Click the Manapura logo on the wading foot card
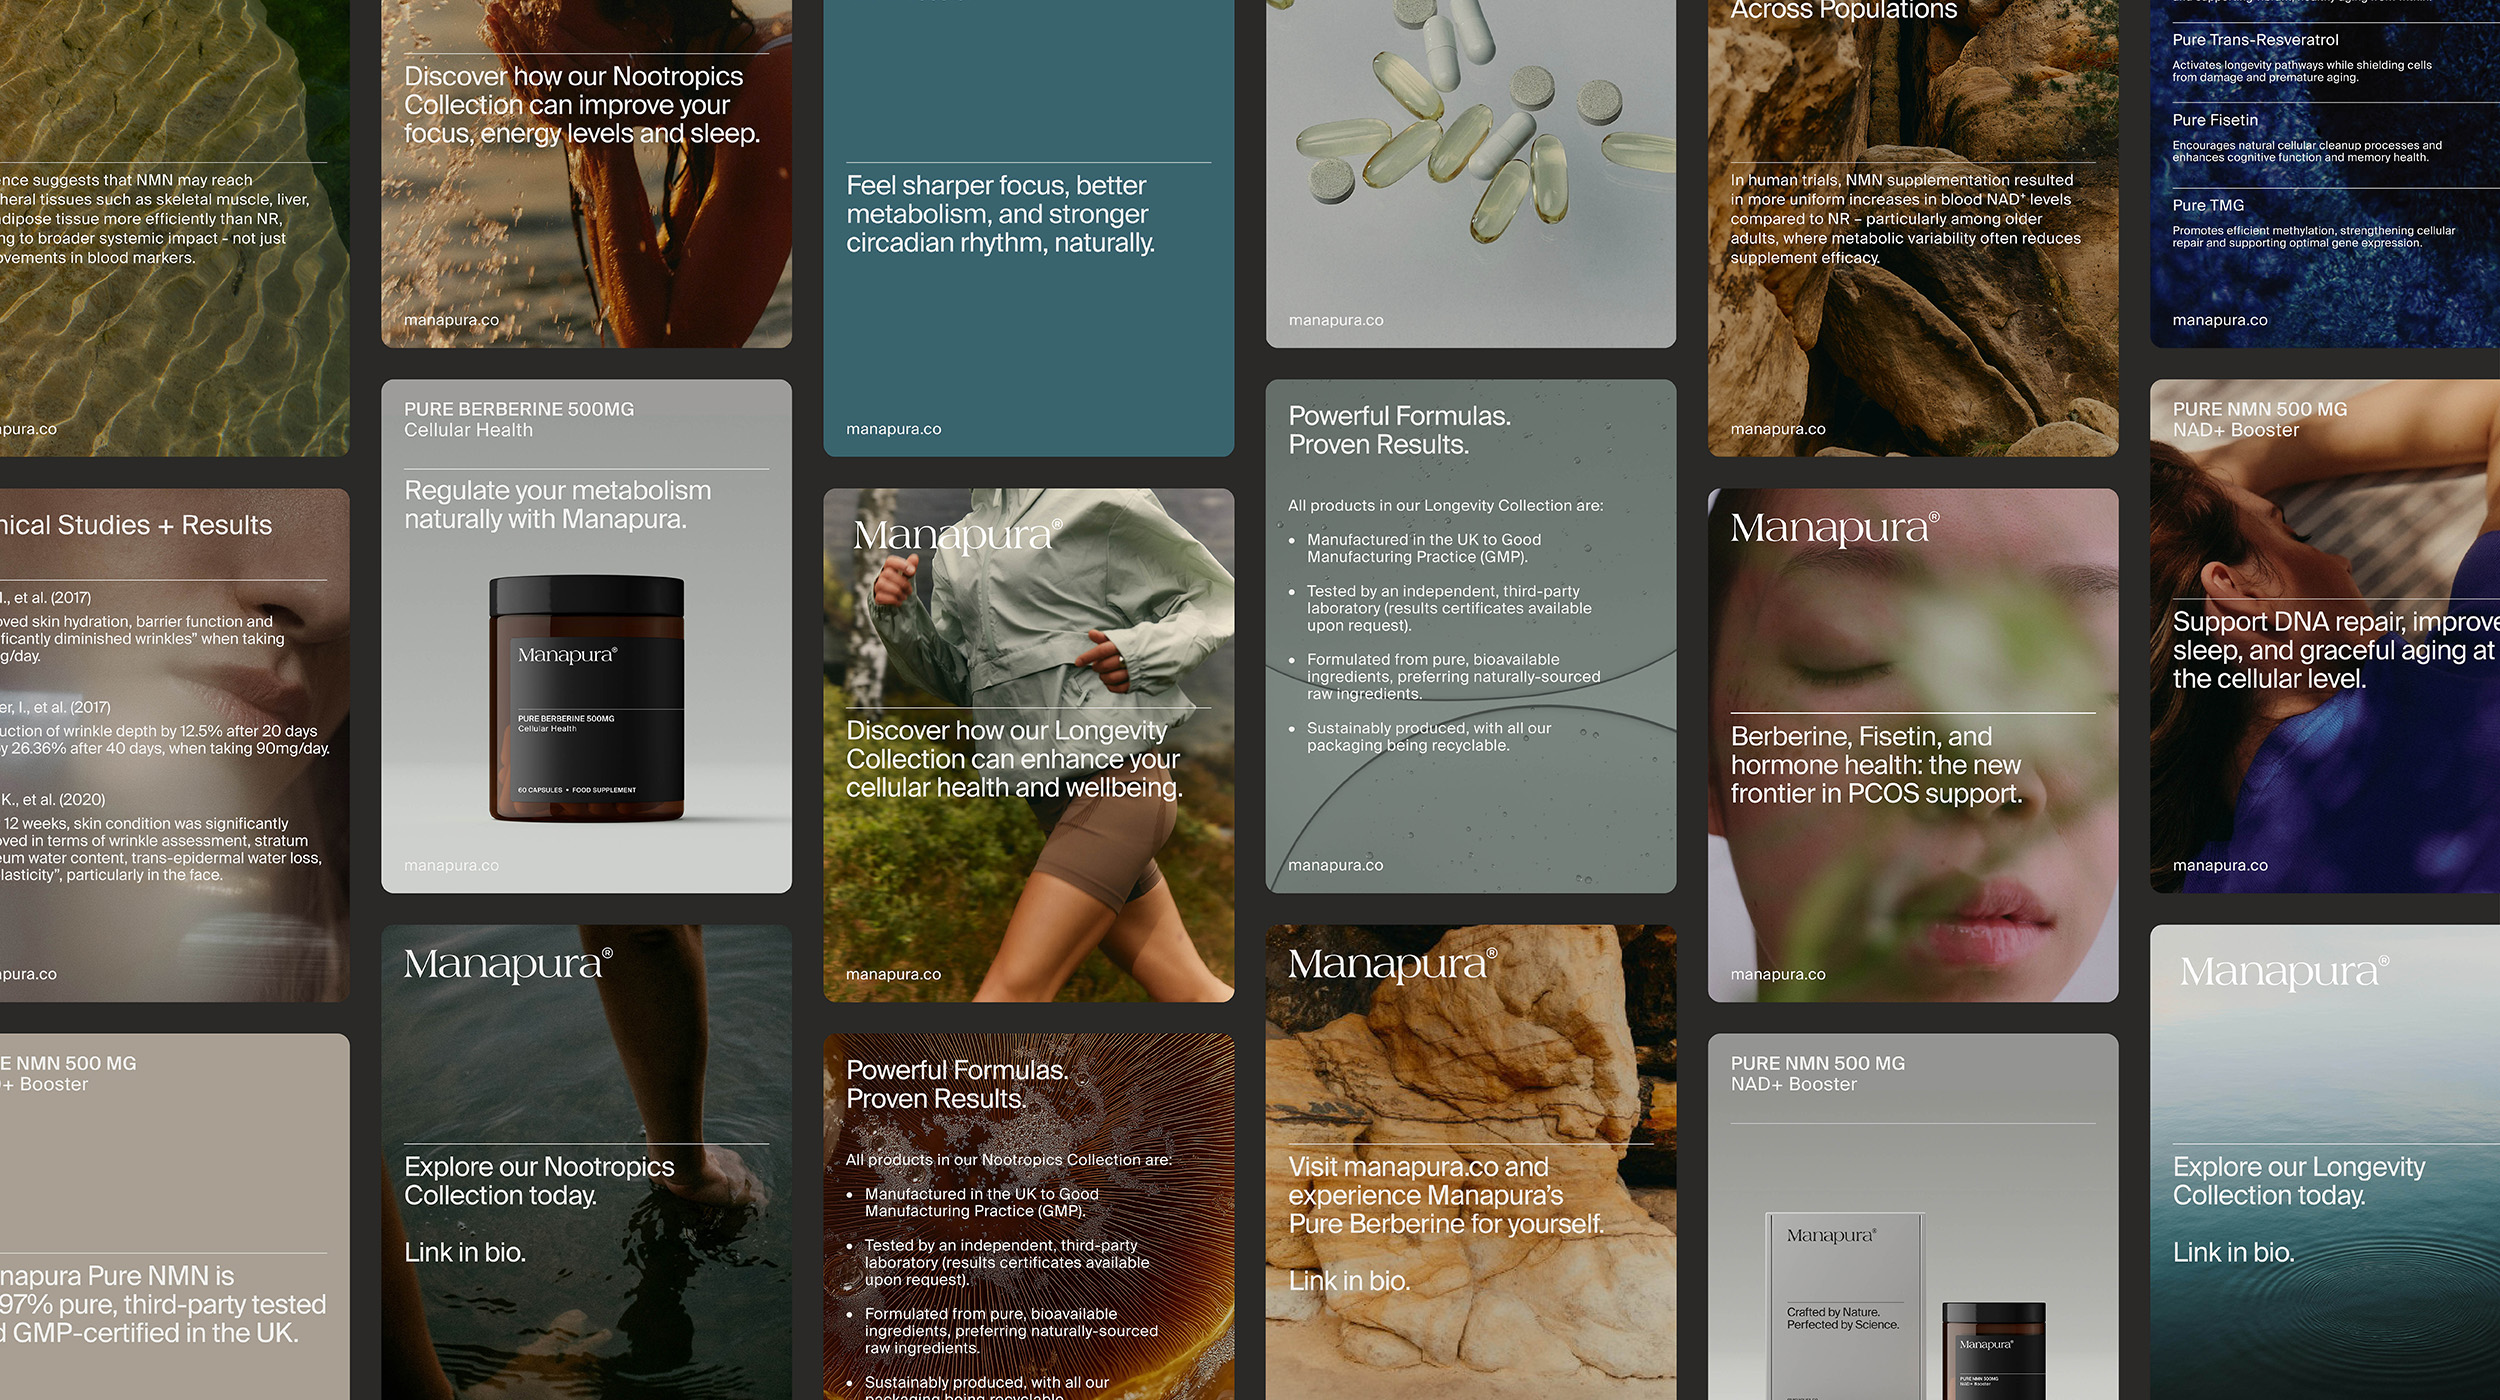Image resolution: width=2500 pixels, height=1400 pixels. [x=508, y=964]
